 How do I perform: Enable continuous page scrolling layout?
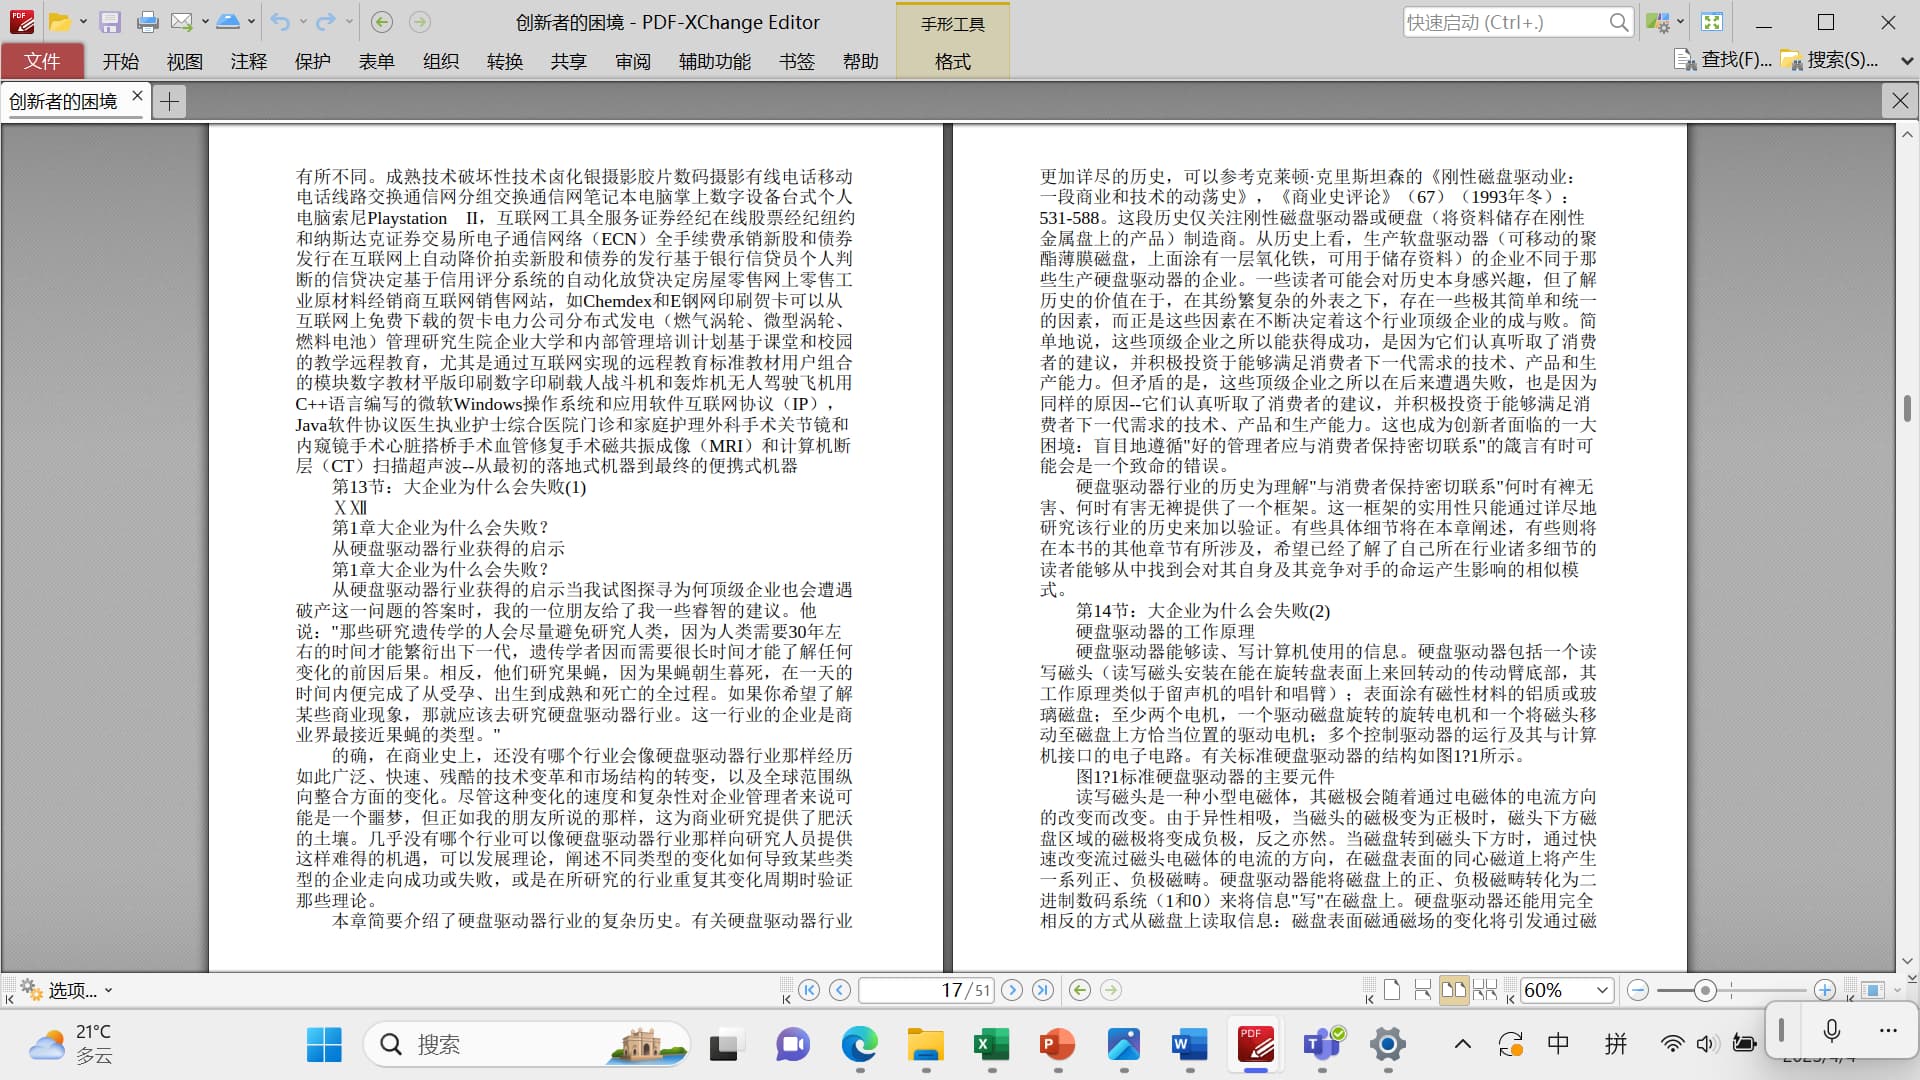[1422, 990]
